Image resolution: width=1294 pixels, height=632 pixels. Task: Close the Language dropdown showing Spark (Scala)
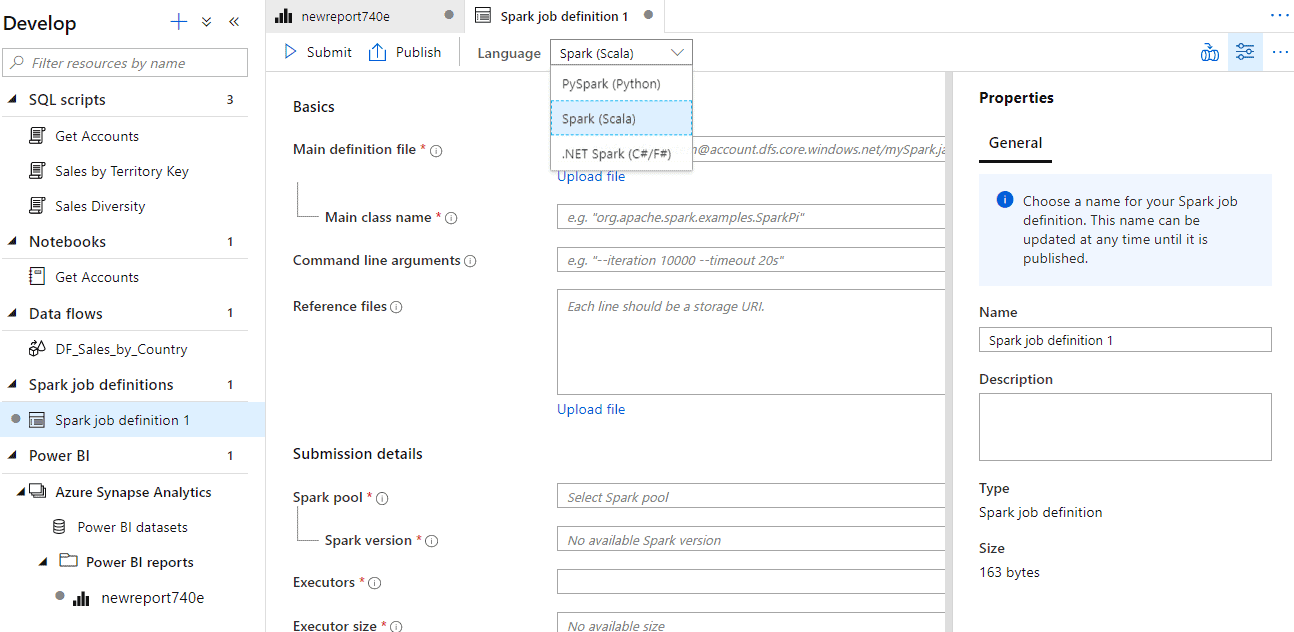coord(621,53)
